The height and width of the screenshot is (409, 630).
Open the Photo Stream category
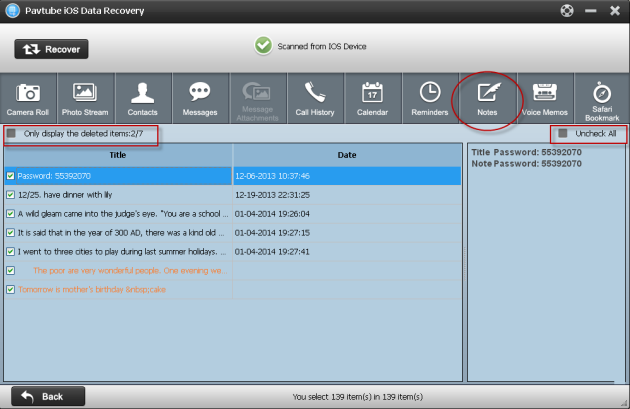(85, 98)
